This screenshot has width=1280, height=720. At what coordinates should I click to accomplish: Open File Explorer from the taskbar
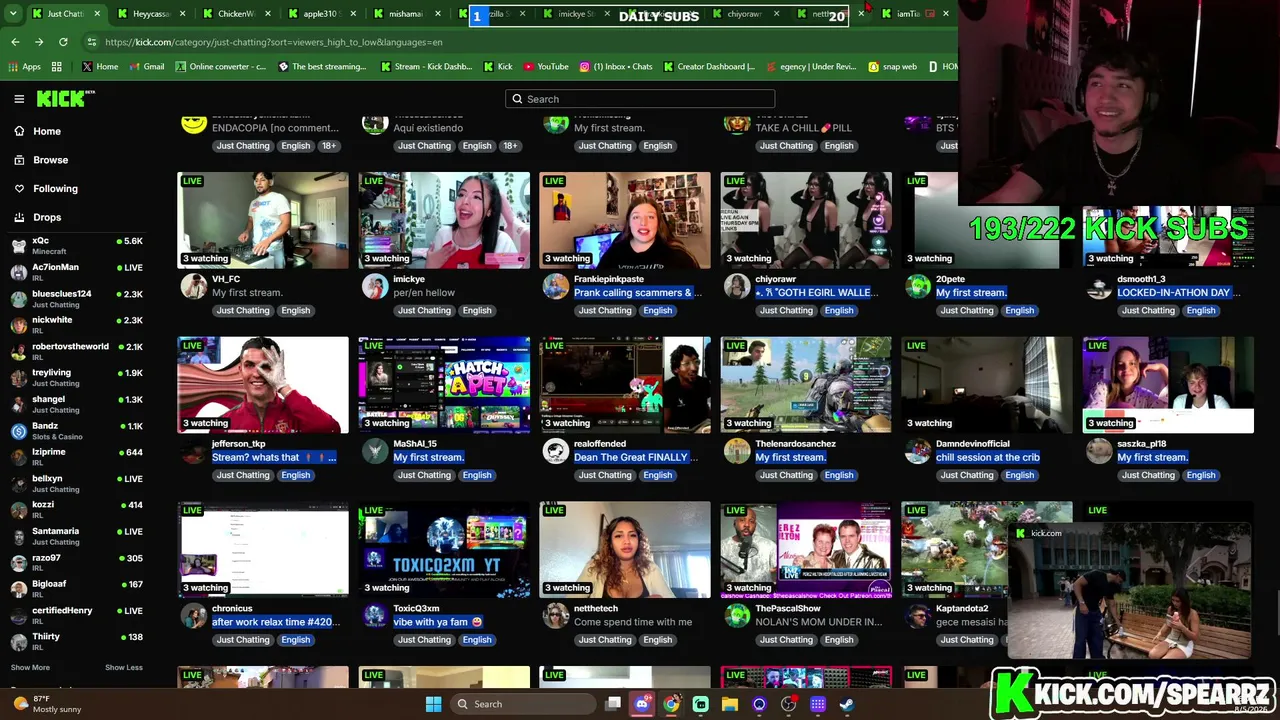pyautogui.click(x=730, y=704)
